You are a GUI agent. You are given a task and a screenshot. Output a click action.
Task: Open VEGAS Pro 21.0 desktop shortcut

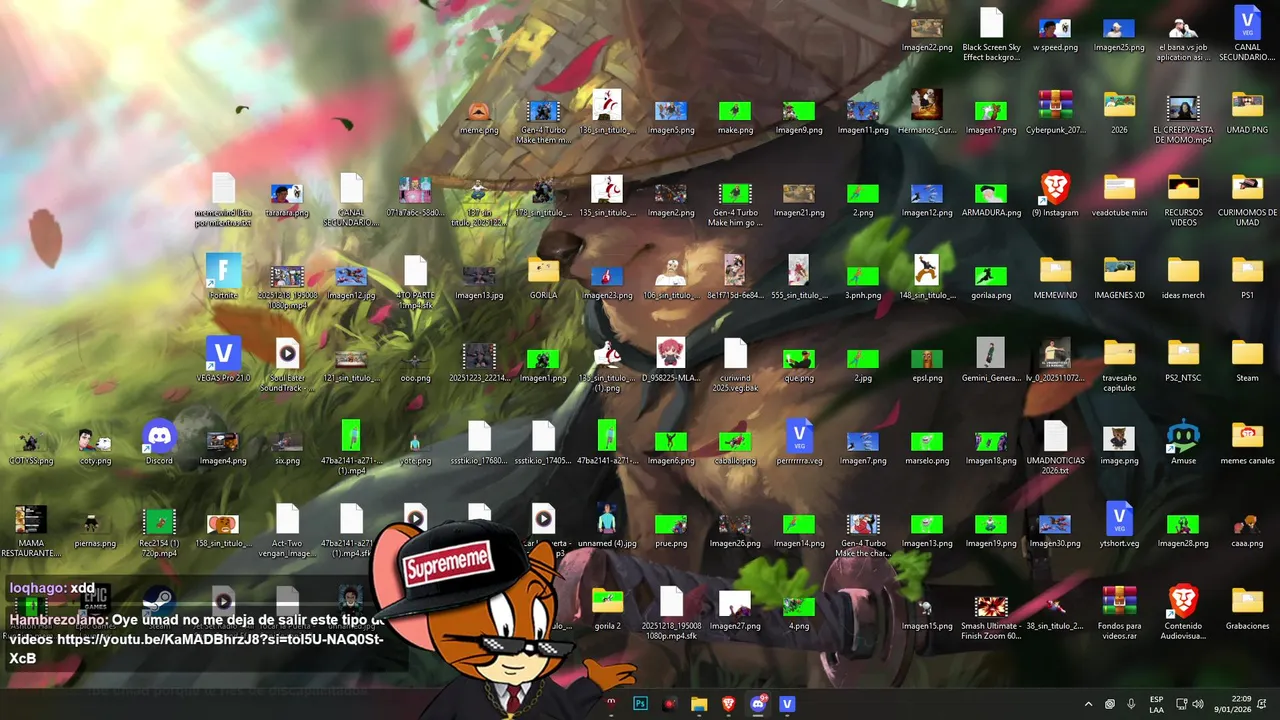point(223,360)
